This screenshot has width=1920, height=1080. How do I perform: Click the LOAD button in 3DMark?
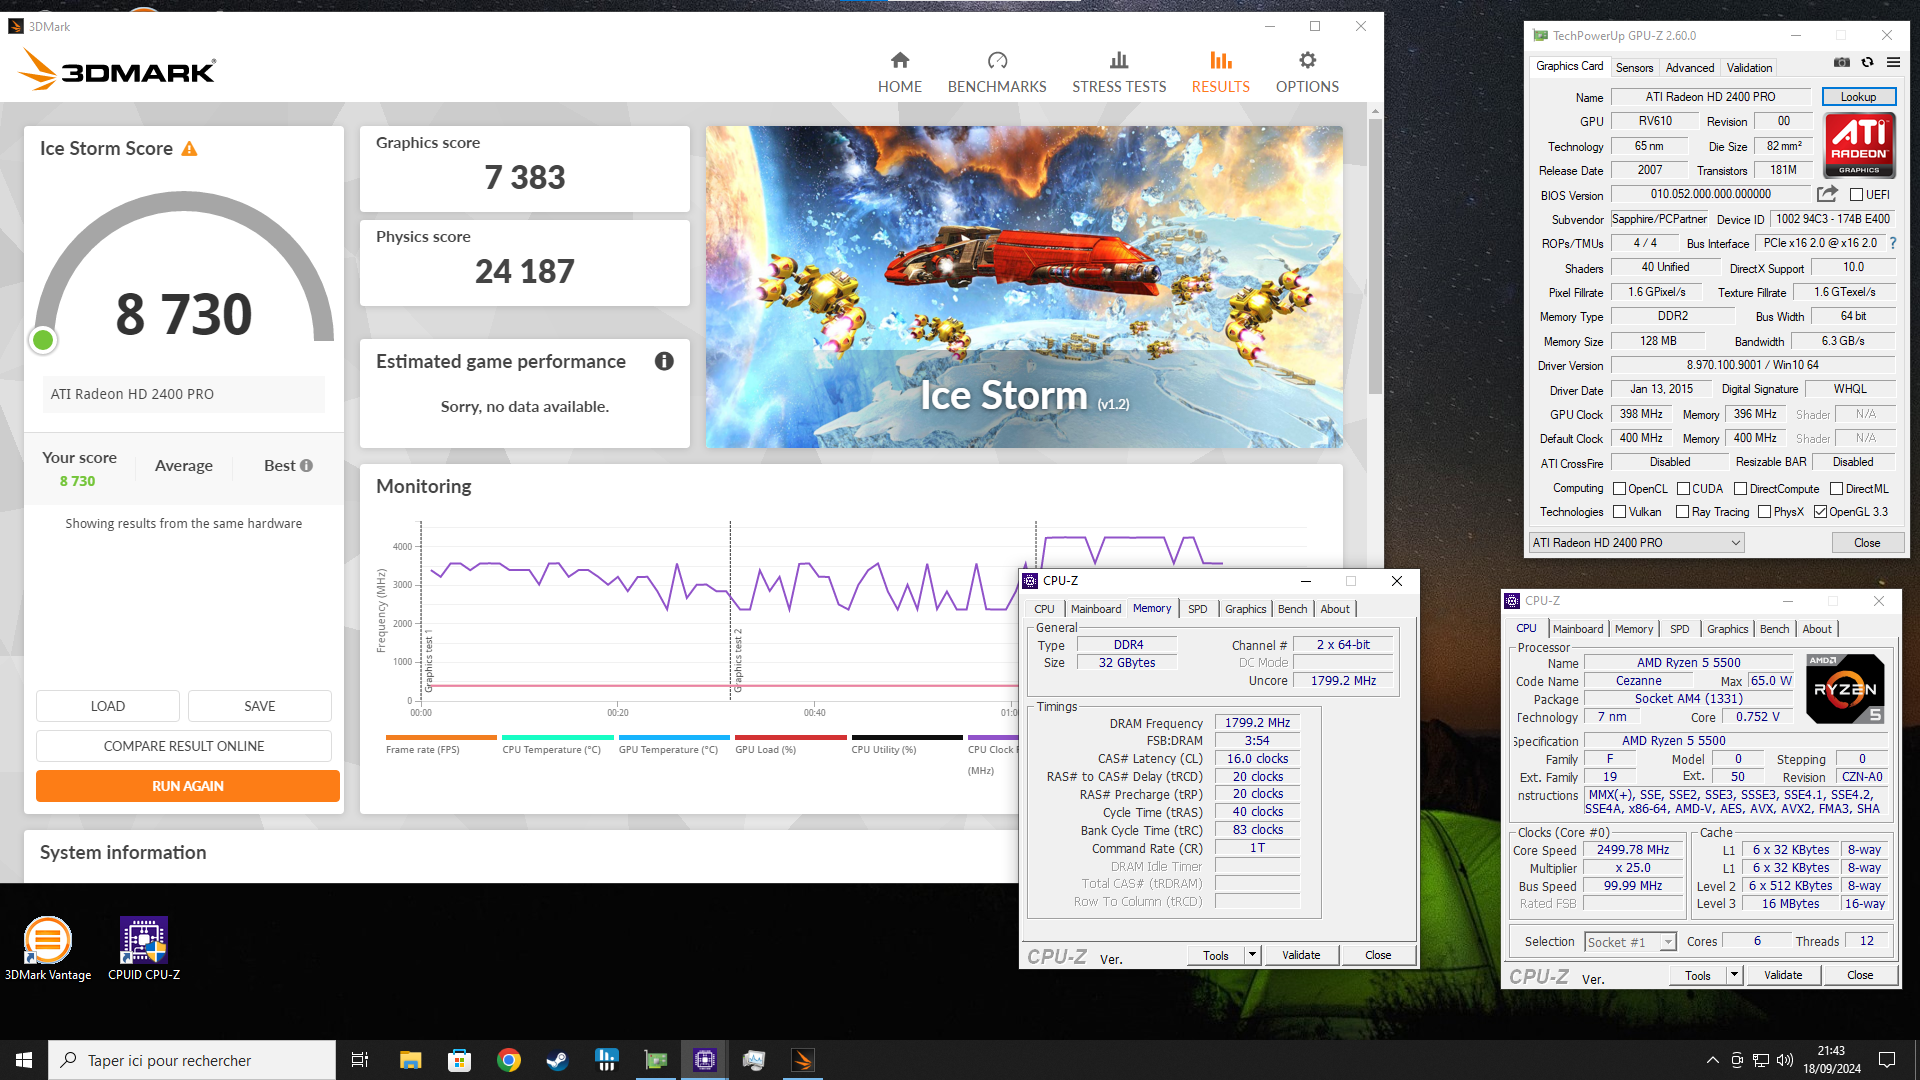108,706
